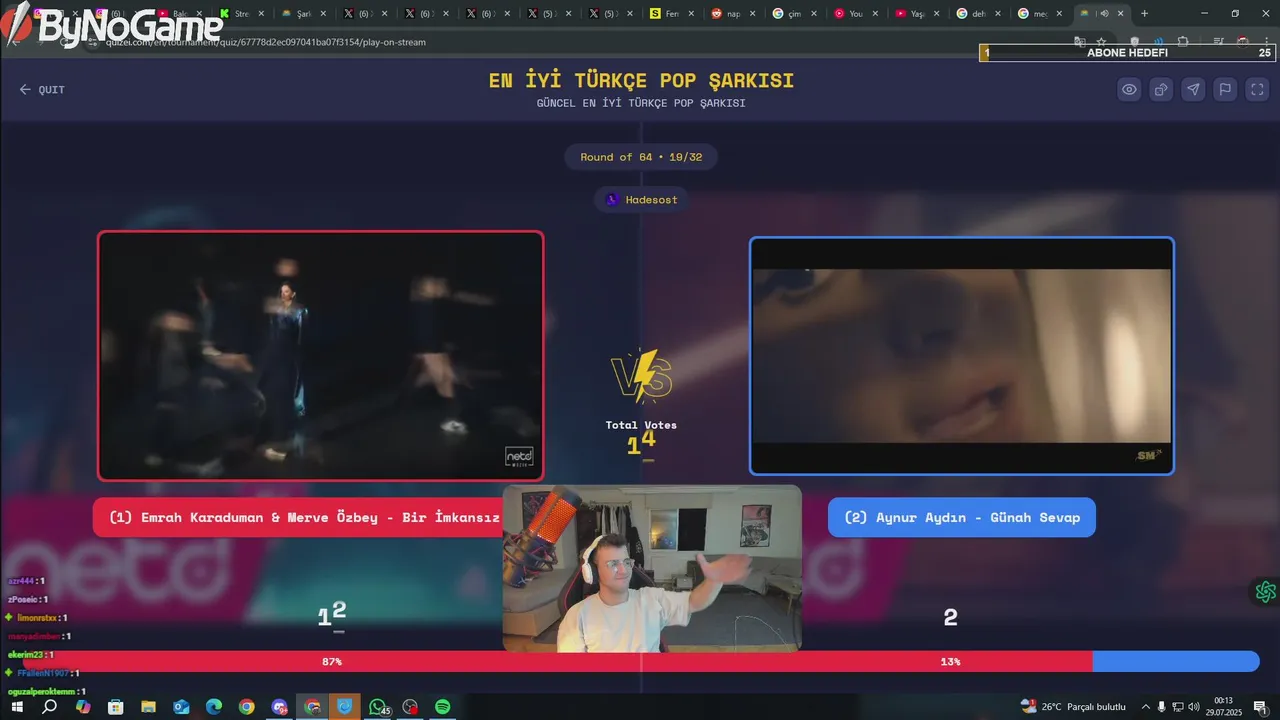Bookmark this page with star icon

tap(1101, 42)
